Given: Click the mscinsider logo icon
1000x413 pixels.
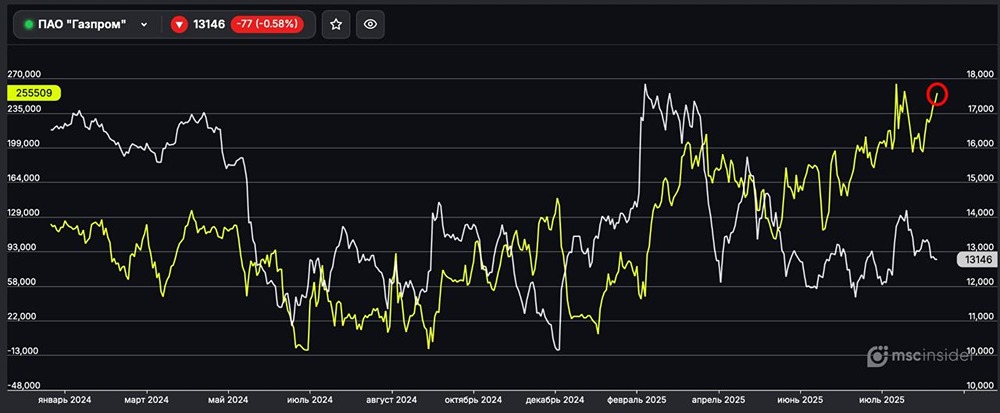Looking at the screenshot, I should coord(877,356).
